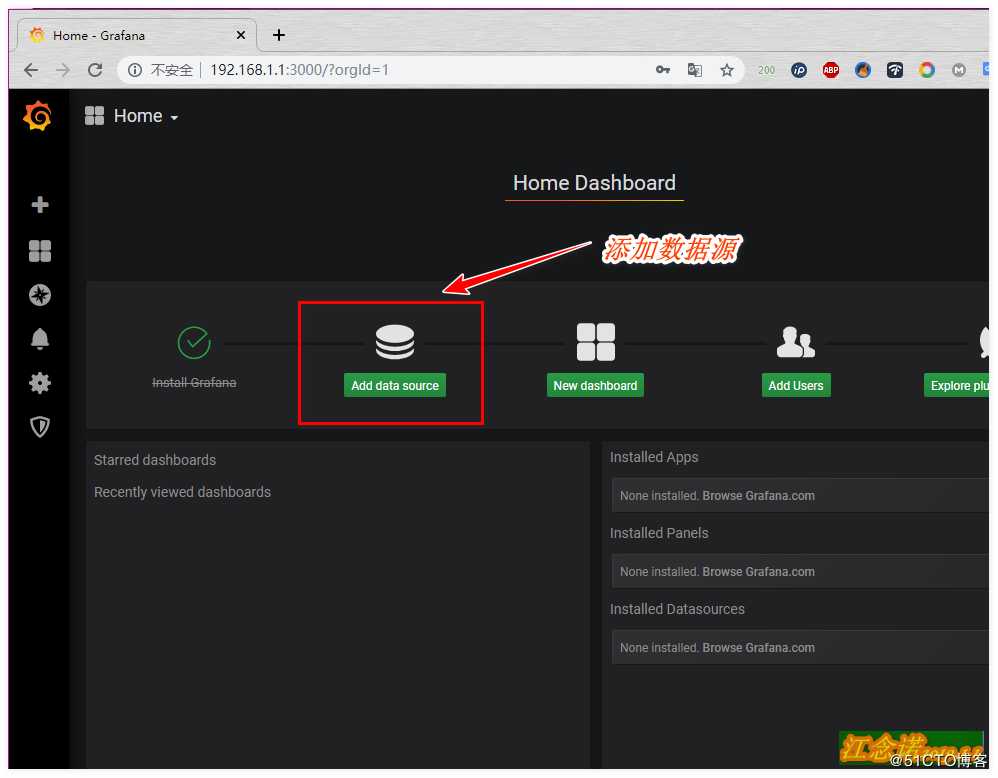This screenshot has height=778, width=998.
Task: Click the Installed Panels heading
Action: 659,533
